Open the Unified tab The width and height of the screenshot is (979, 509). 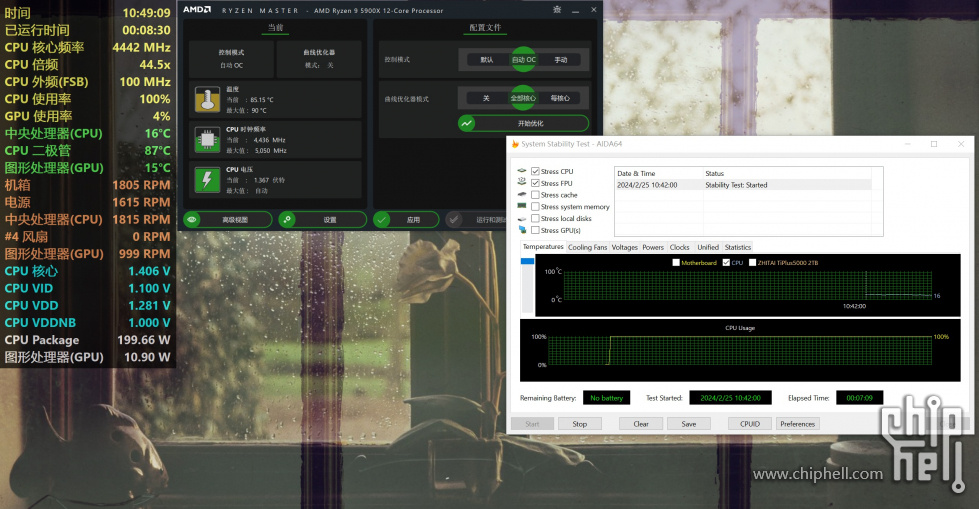[x=708, y=247]
